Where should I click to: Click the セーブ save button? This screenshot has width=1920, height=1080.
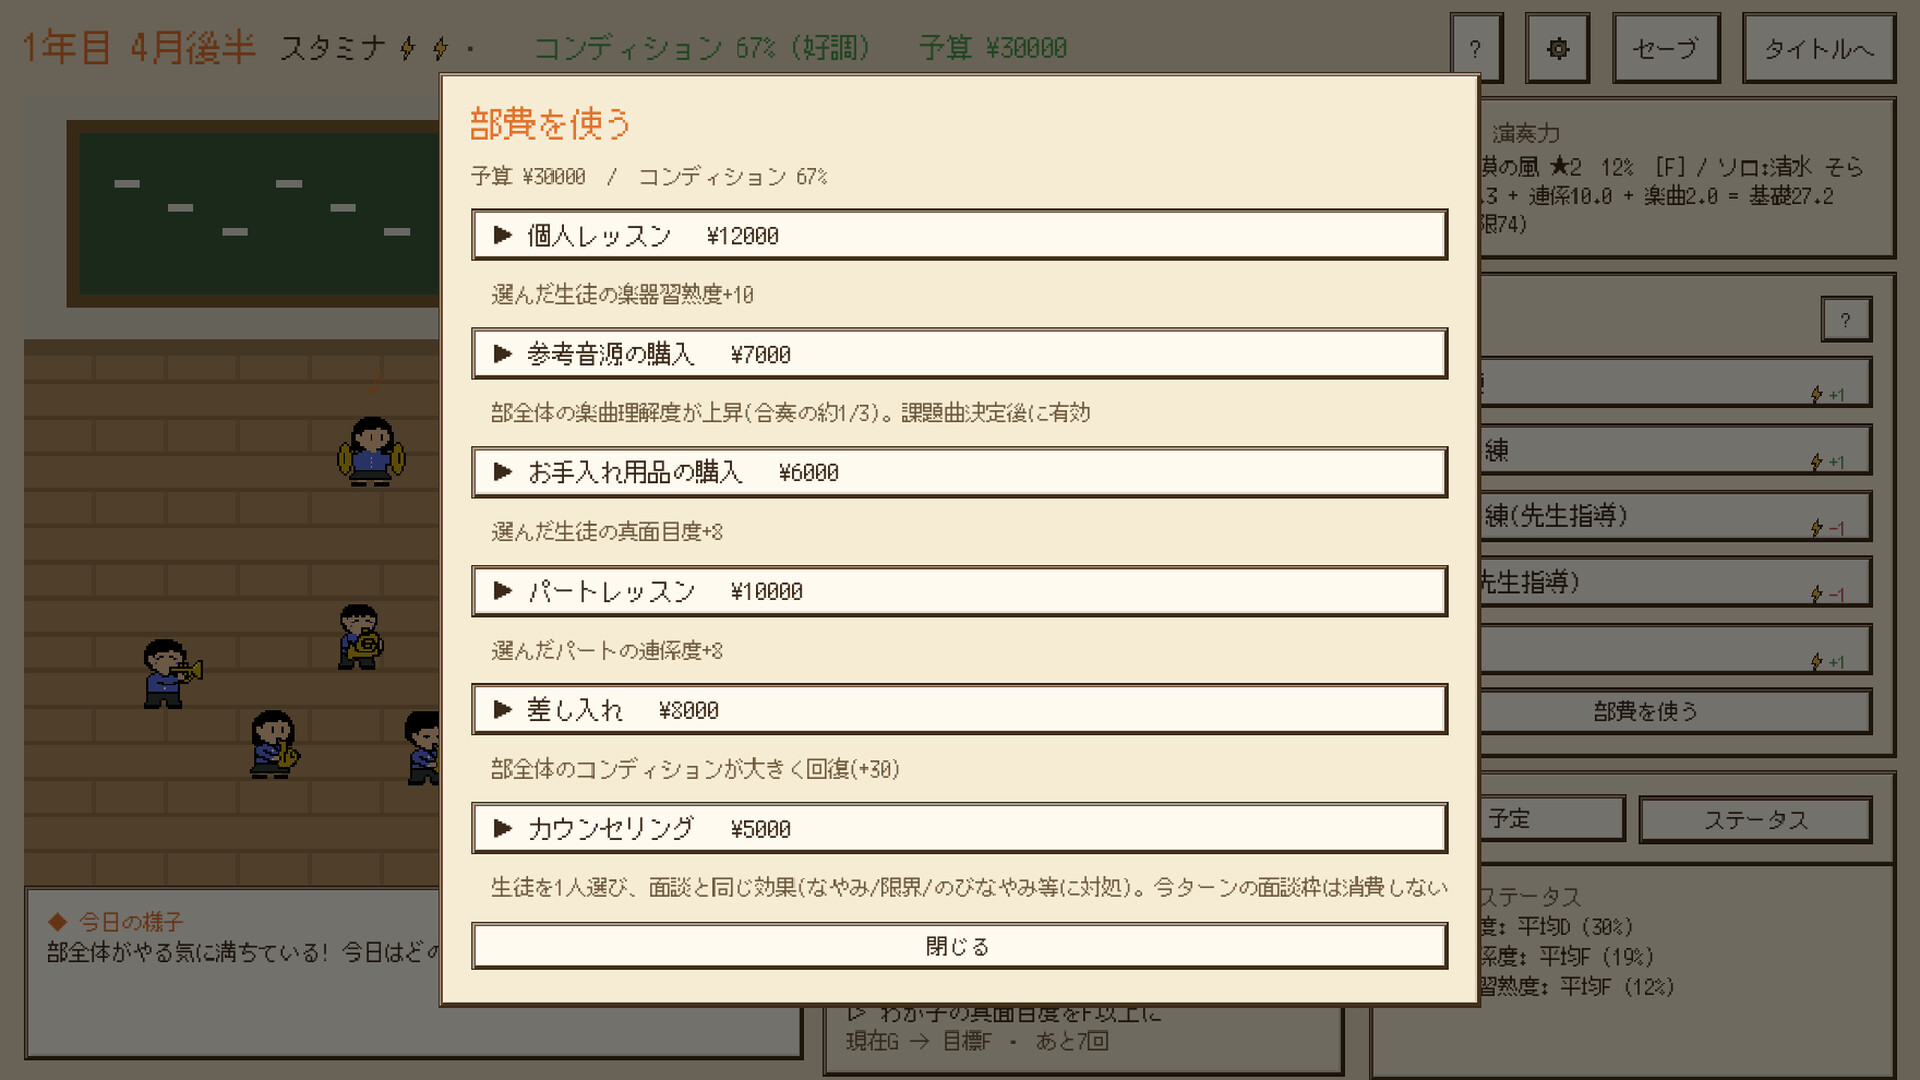(1666, 48)
